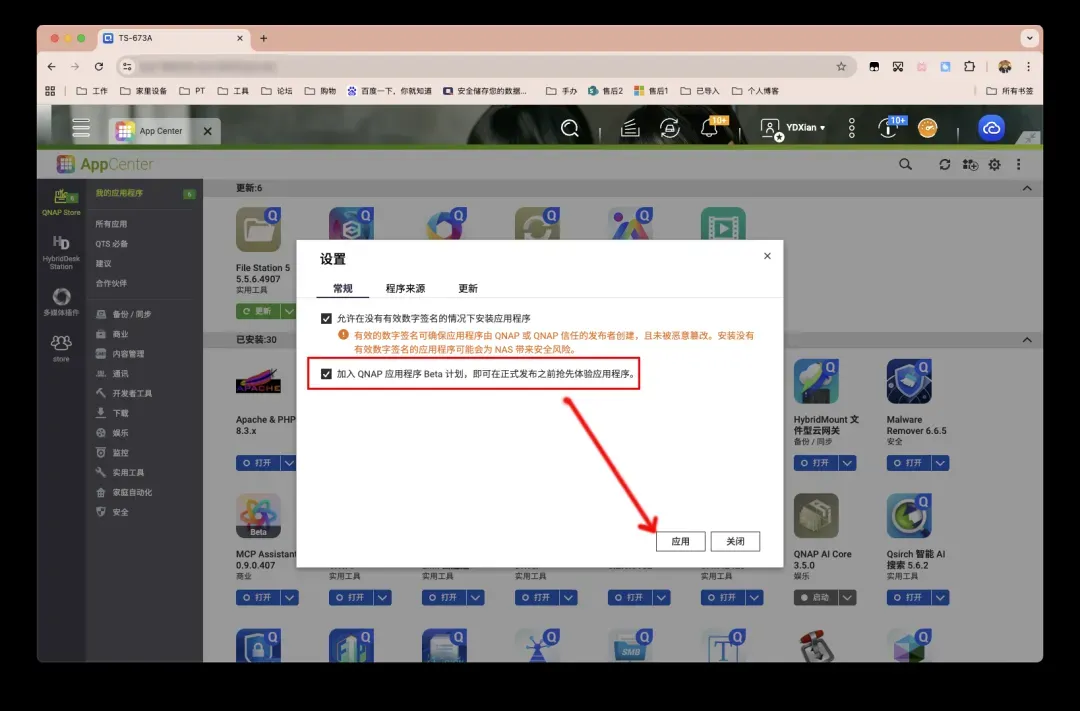Collapse the 更新:6 section chevron
This screenshot has width=1080, height=711.
tap(1026, 188)
